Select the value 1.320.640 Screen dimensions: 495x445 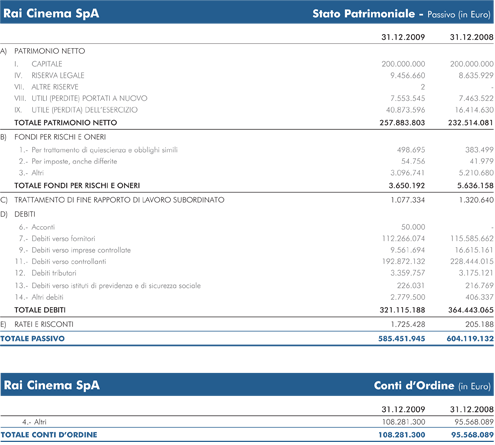coord(476,200)
